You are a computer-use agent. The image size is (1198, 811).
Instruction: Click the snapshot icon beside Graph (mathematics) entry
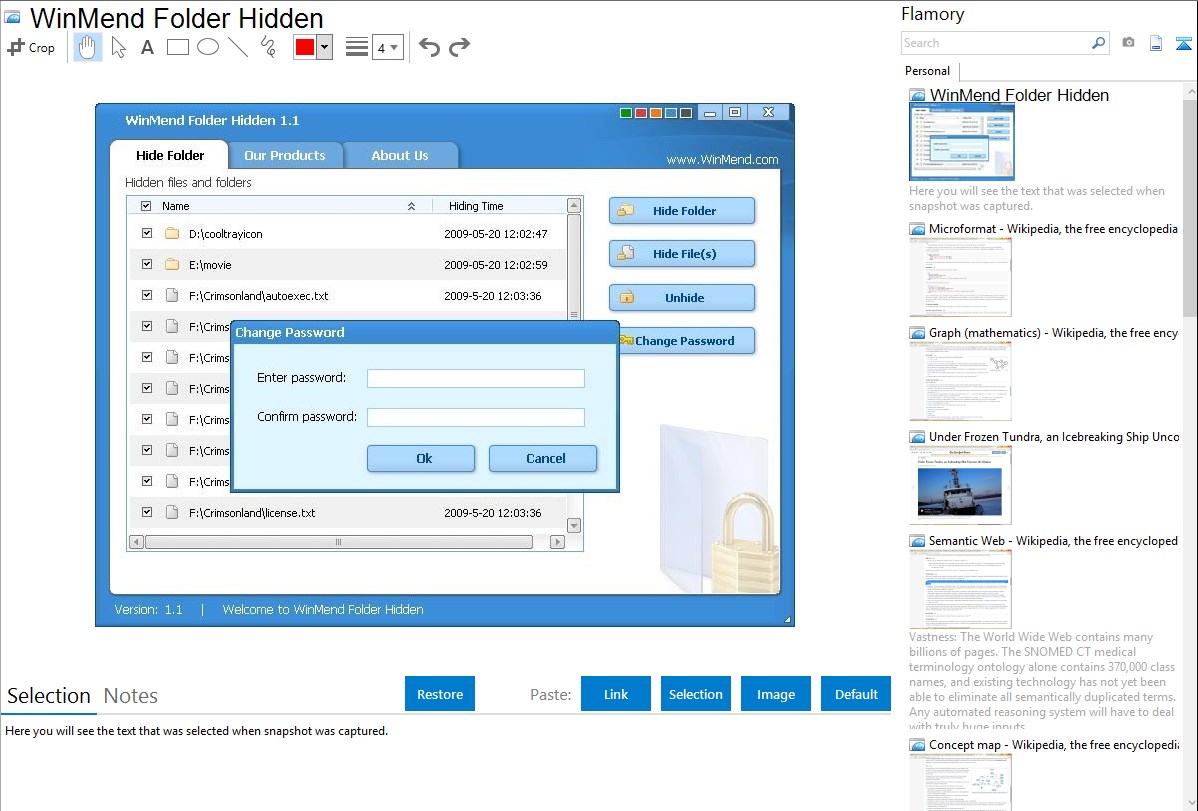[x=917, y=333]
